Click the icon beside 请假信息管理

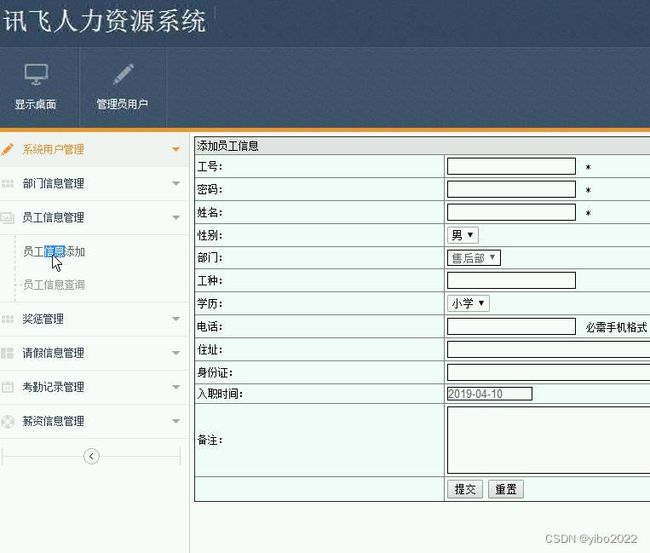tap(7, 353)
